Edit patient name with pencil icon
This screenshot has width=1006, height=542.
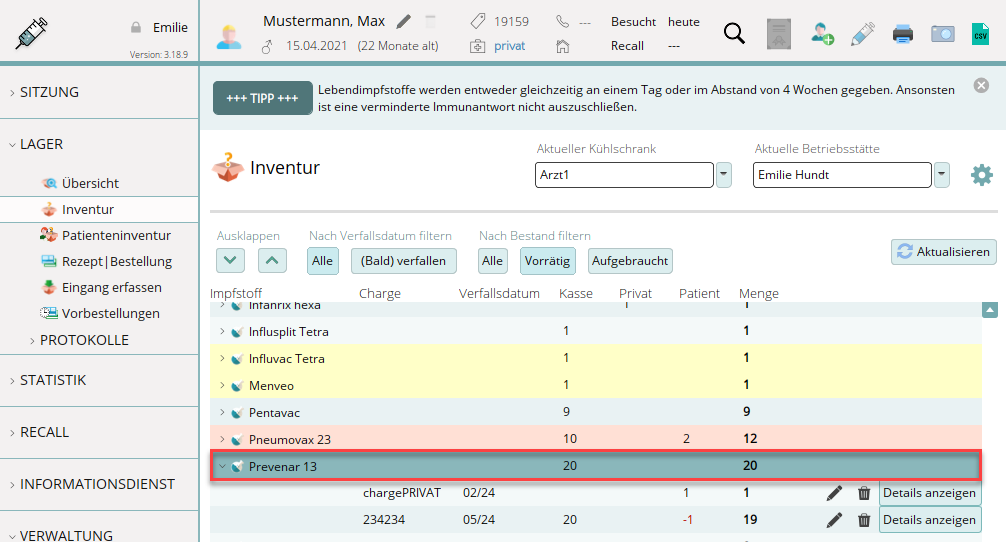(x=404, y=22)
